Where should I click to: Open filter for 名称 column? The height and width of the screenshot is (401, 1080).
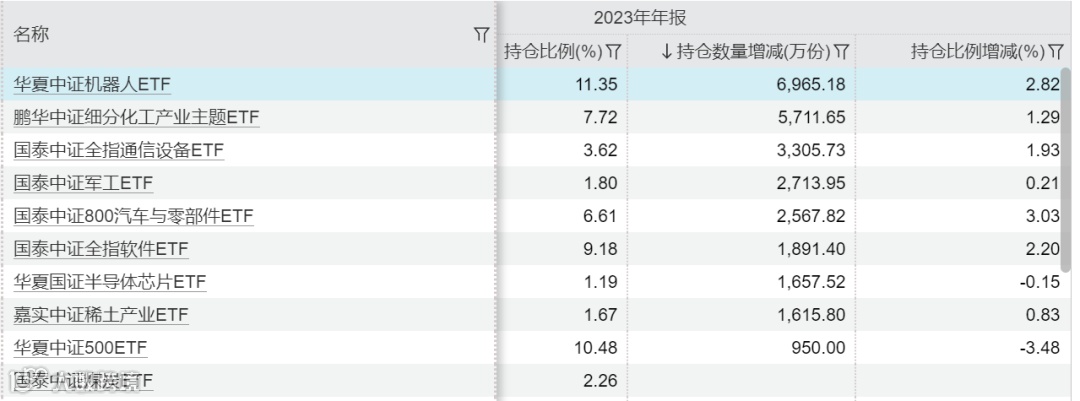click(481, 34)
